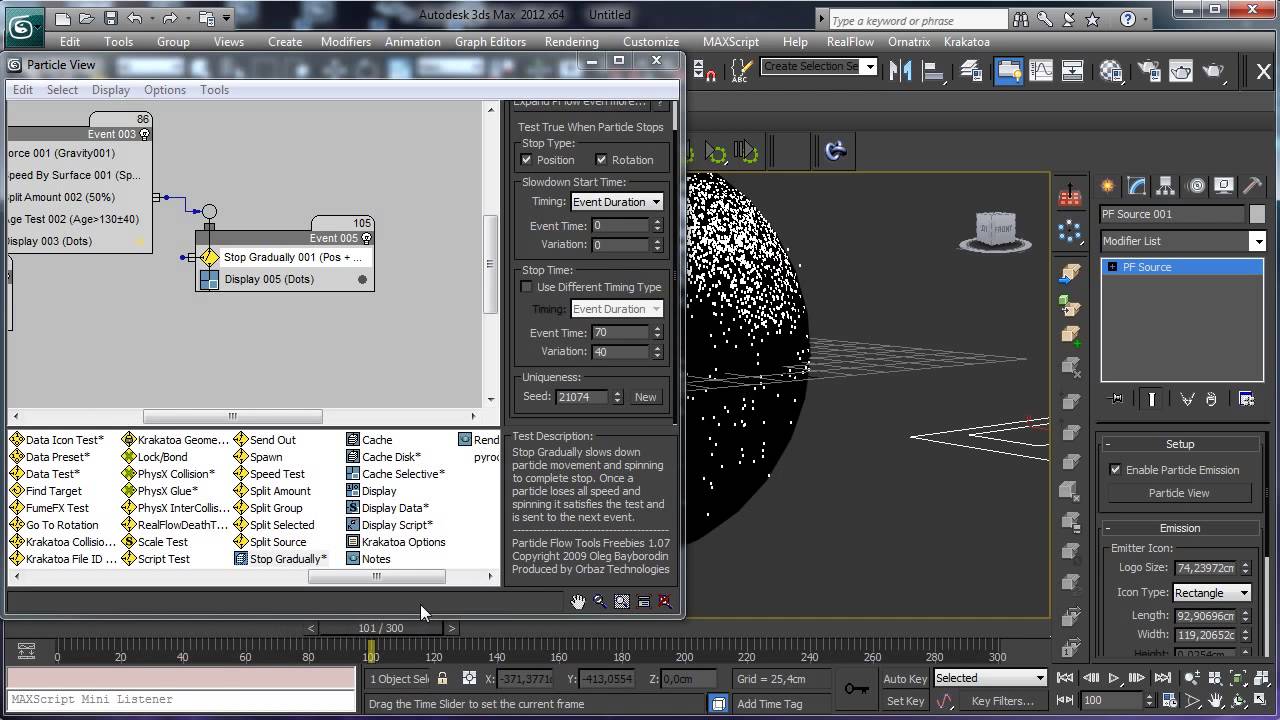Toggle Event 005 lightbulb on/off
The width and height of the screenshot is (1280, 720).
366,238
